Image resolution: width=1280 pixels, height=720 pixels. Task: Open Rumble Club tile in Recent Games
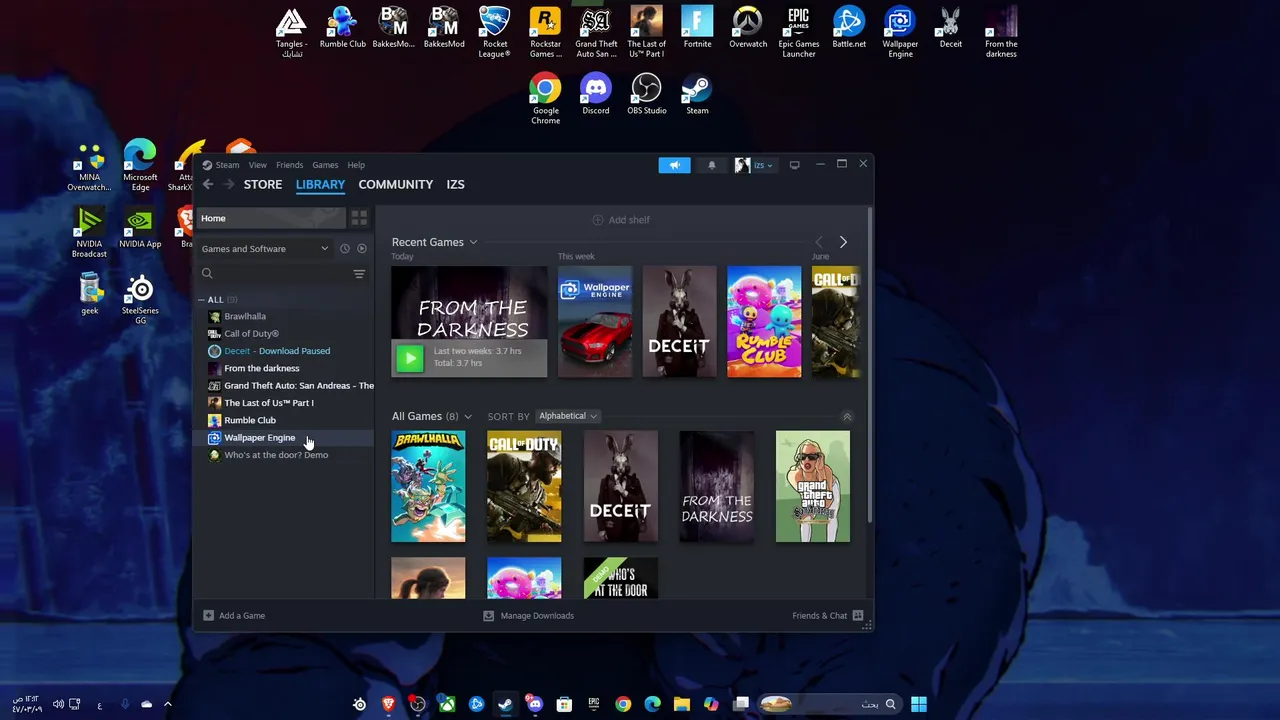tap(764, 322)
